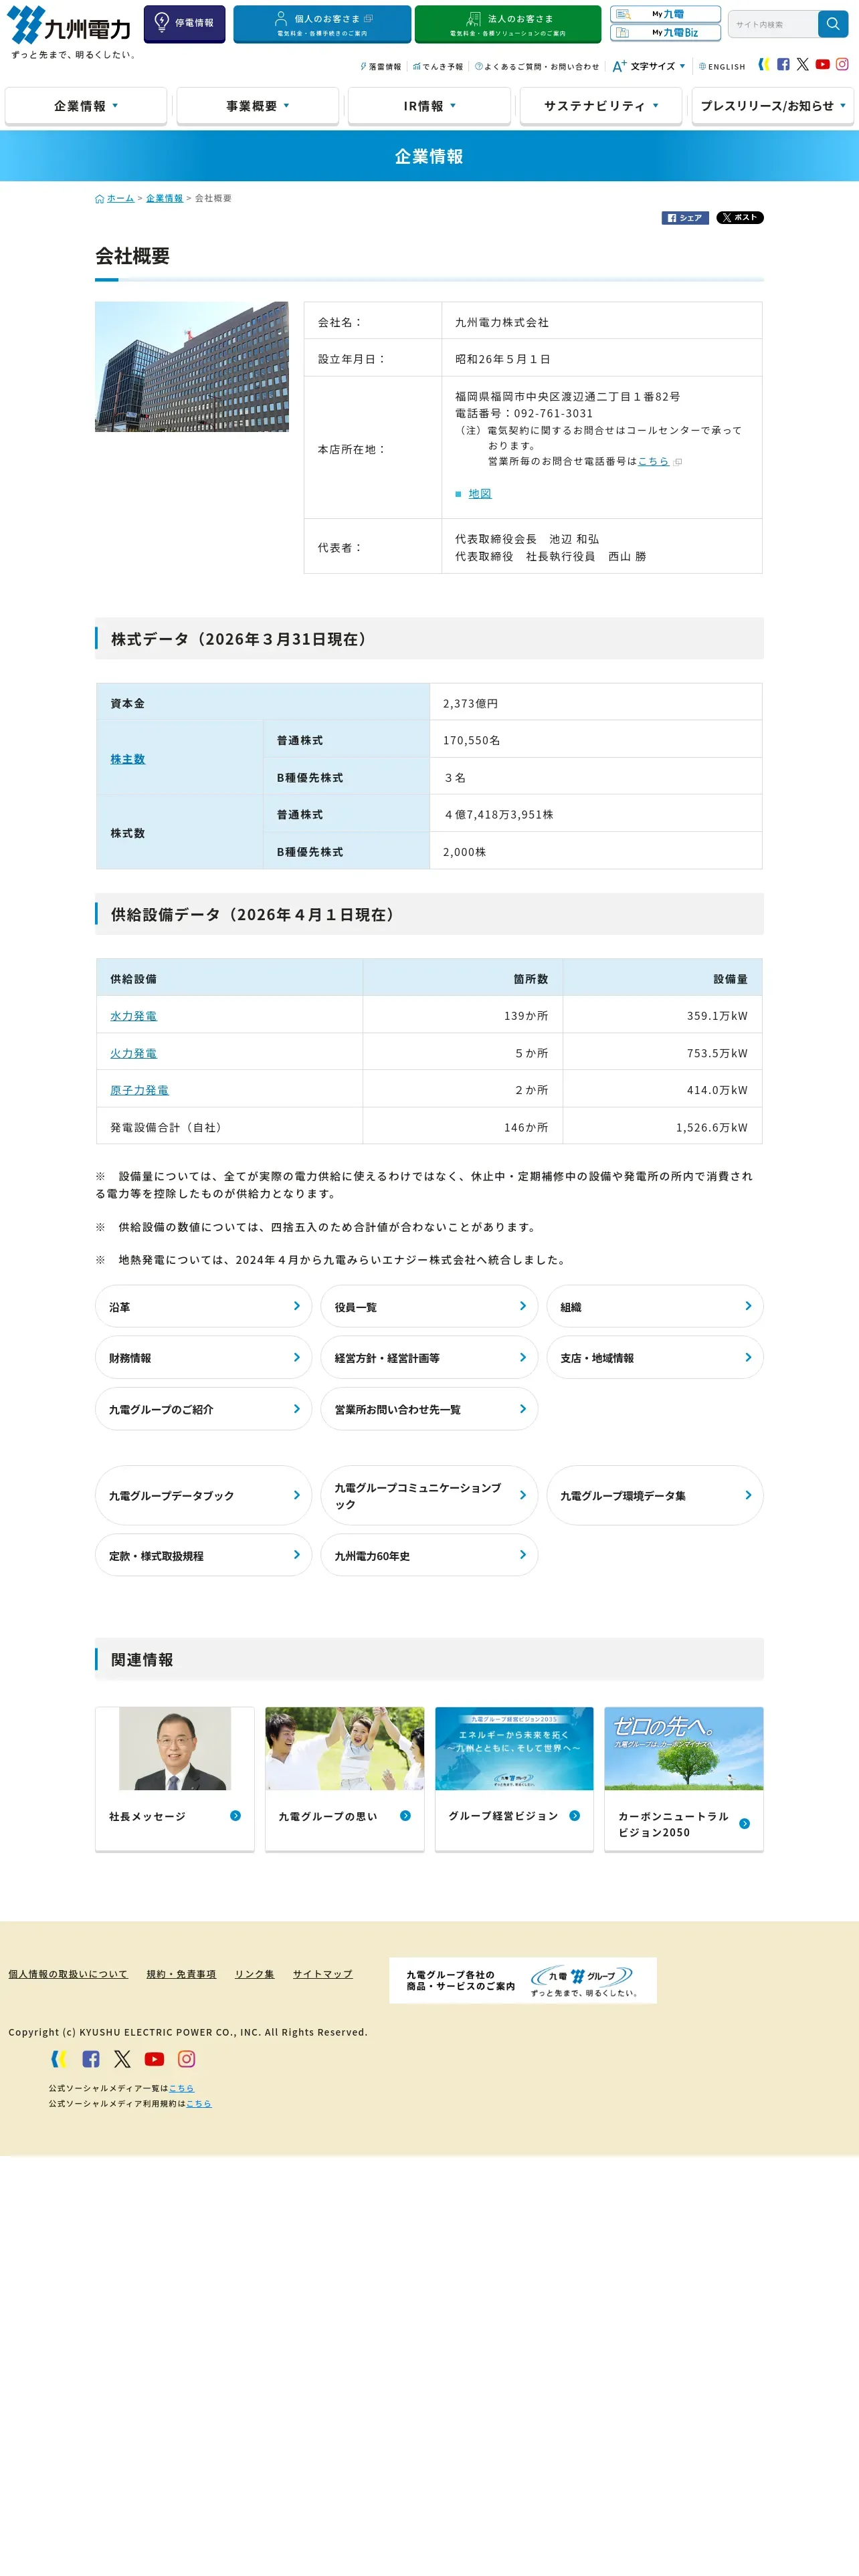
Task: Open the 九電グループデータブック button
Action: tap(204, 1495)
